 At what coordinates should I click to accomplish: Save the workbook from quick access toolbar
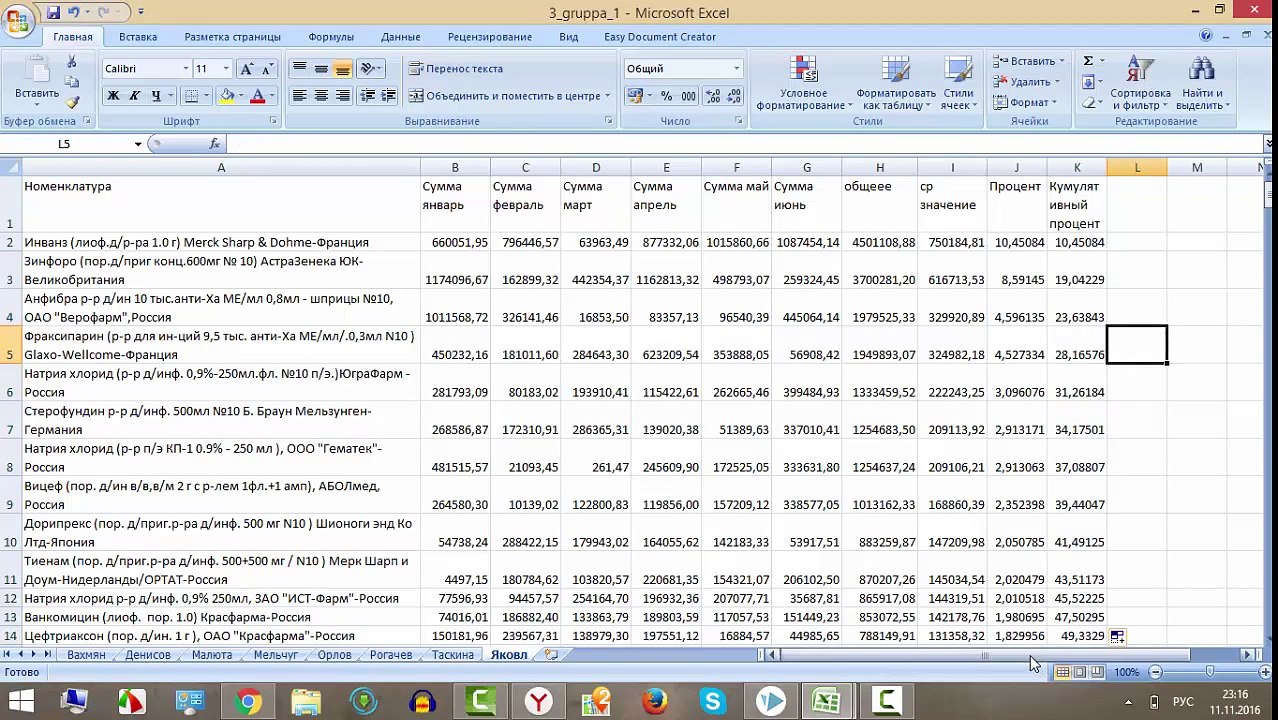click(53, 12)
